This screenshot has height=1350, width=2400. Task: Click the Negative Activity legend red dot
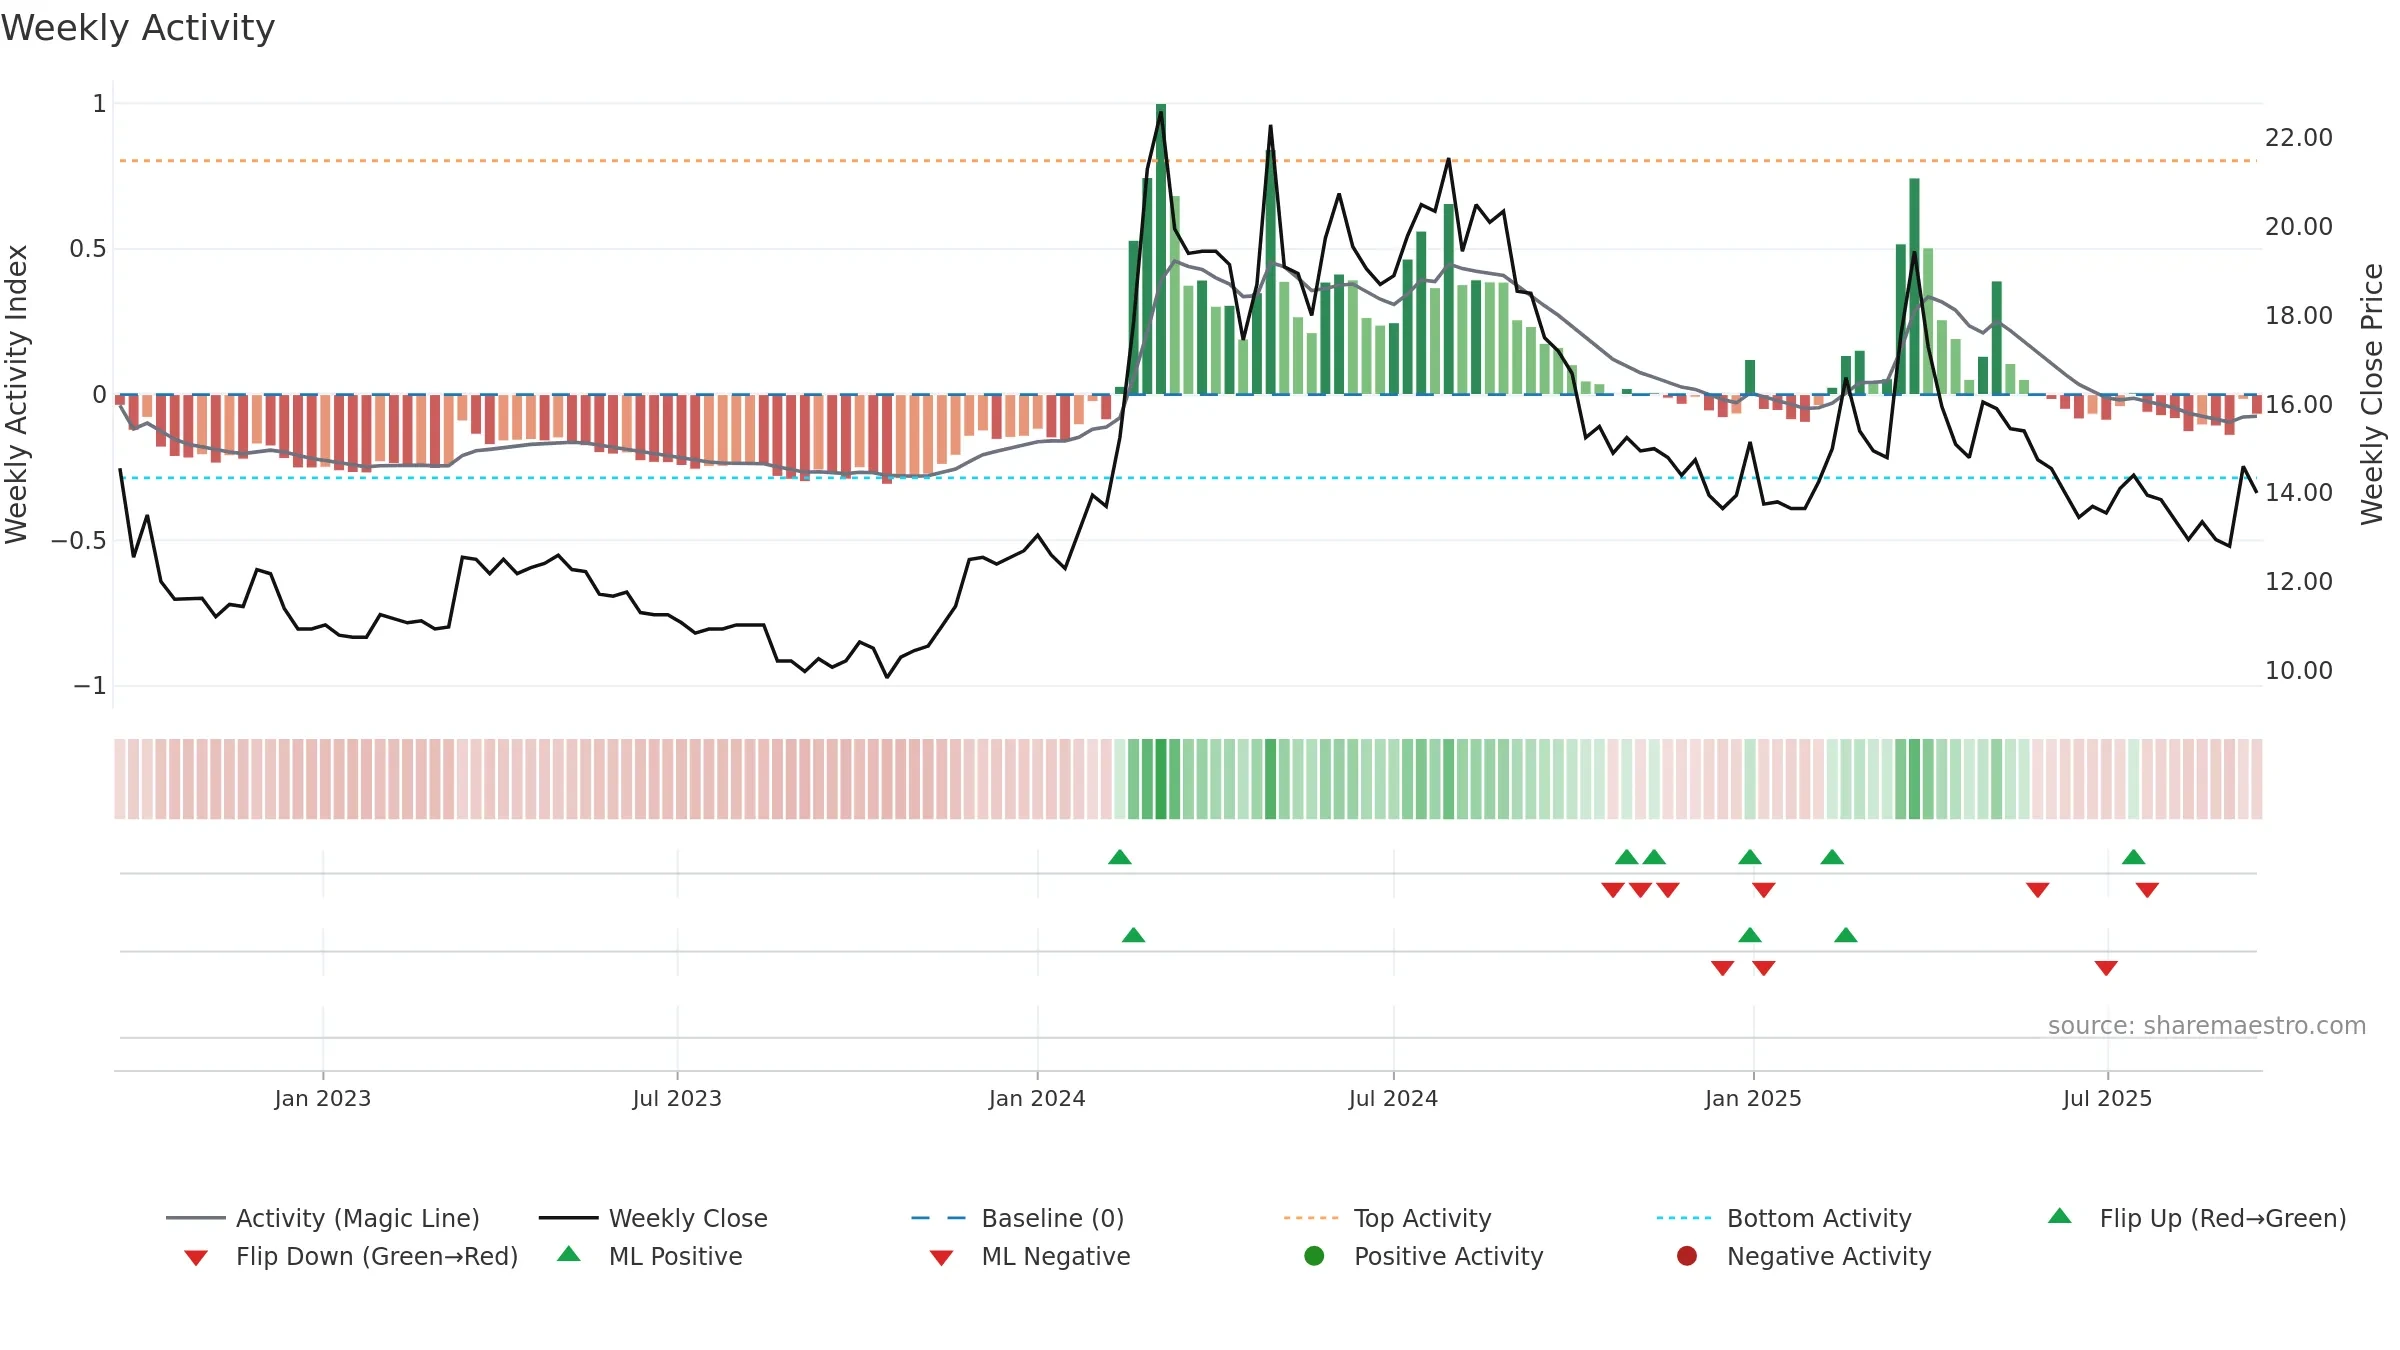pos(1687,1256)
